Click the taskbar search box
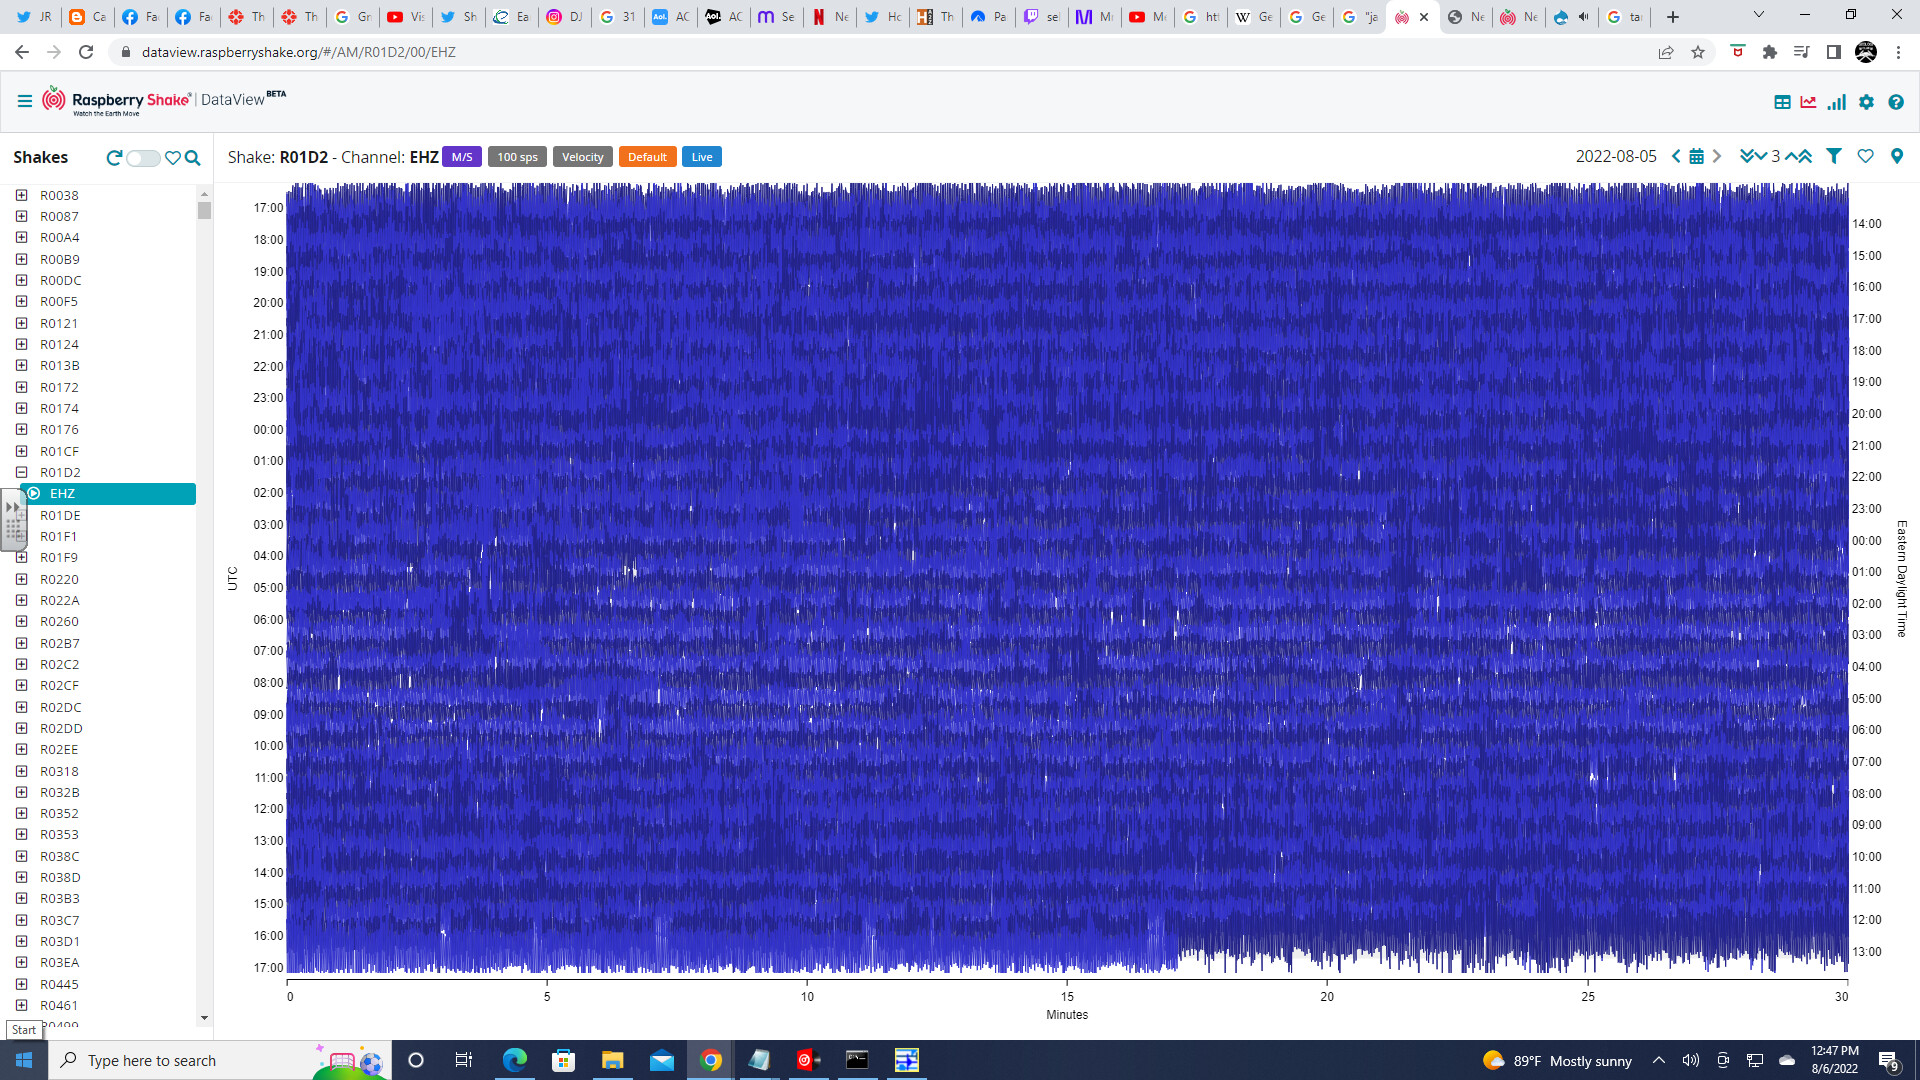 click(220, 1060)
